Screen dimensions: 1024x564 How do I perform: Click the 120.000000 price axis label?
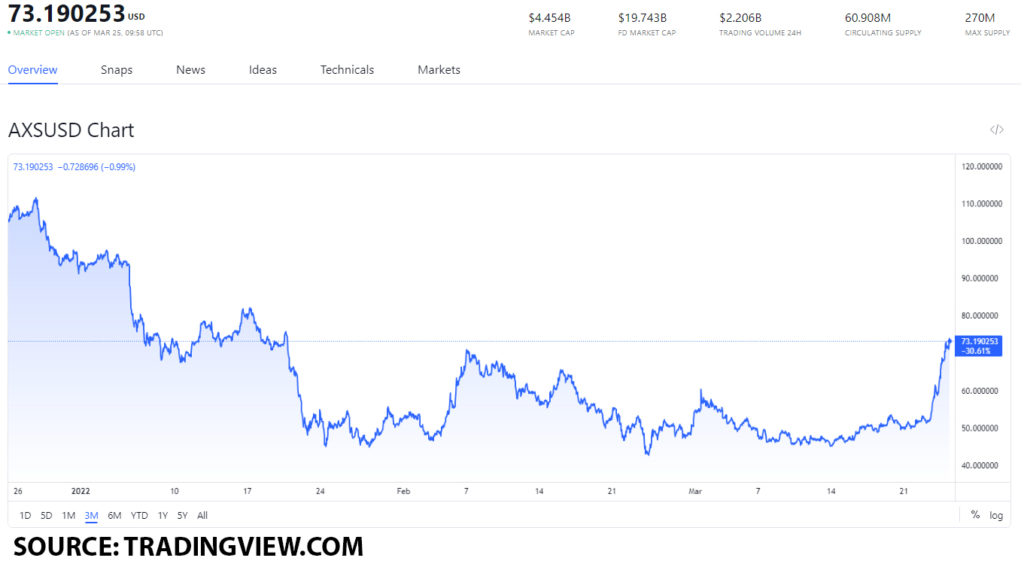click(982, 166)
